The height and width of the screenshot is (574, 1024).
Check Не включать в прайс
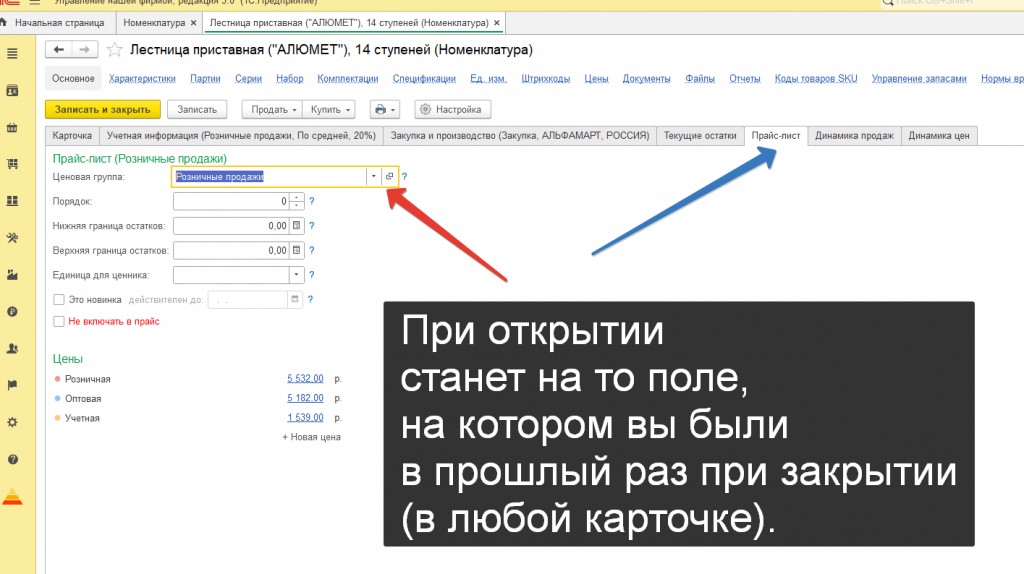pyautogui.click(x=59, y=321)
